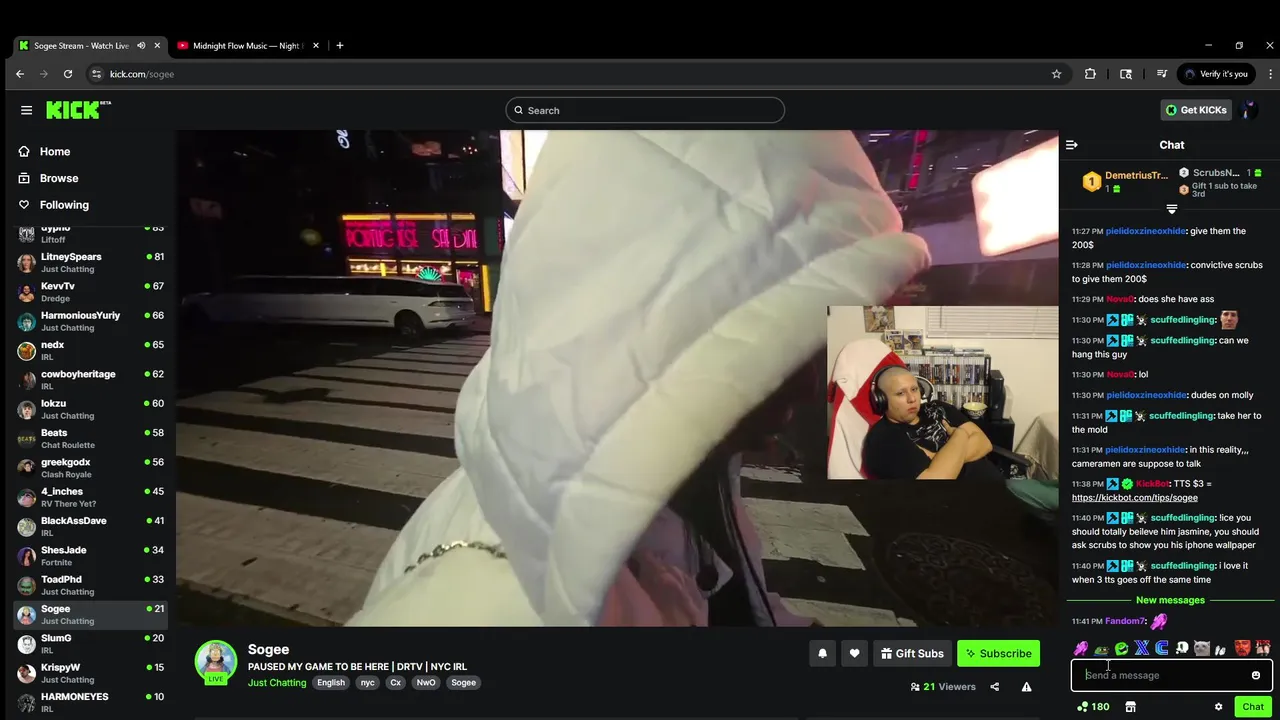Open the kickbot.com tips link in chat
This screenshot has width=1280, height=720.
pyautogui.click(x=1134, y=497)
